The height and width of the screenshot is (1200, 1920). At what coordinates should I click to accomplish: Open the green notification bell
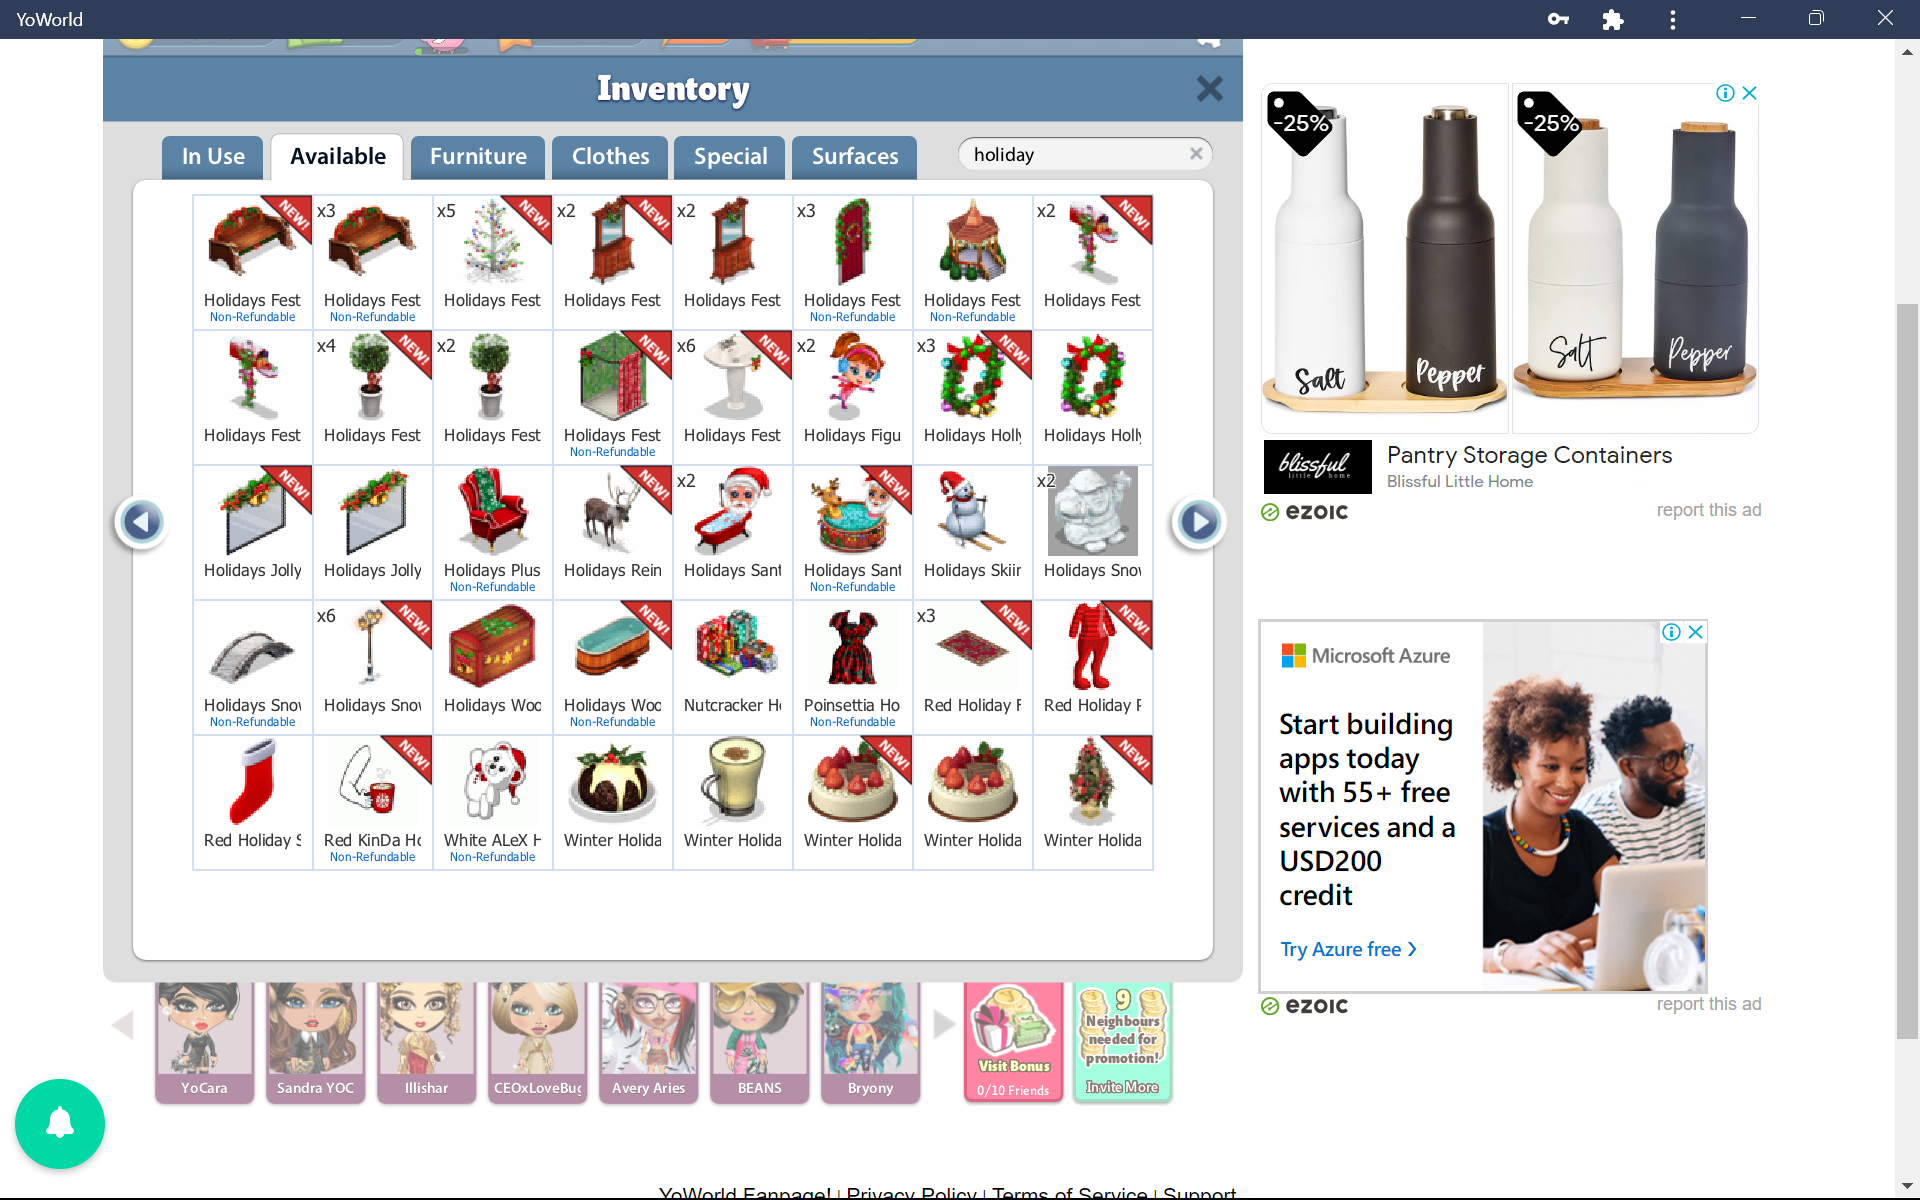click(60, 1123)
